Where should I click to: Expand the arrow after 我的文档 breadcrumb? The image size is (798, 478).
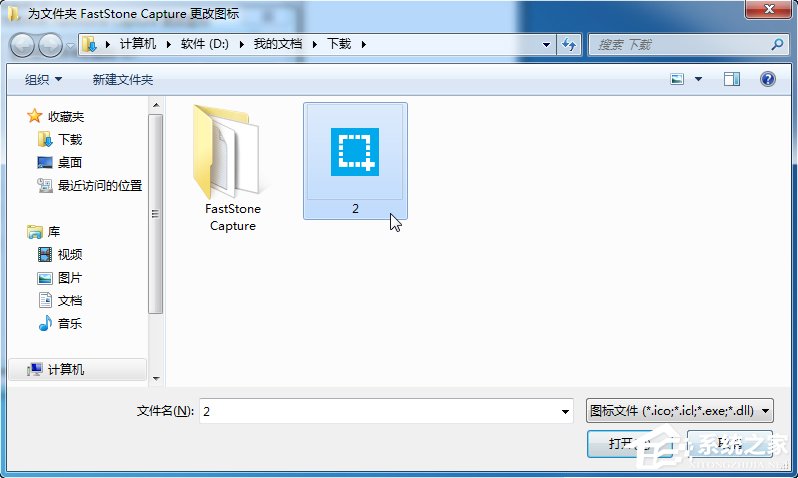coord(315,44)
